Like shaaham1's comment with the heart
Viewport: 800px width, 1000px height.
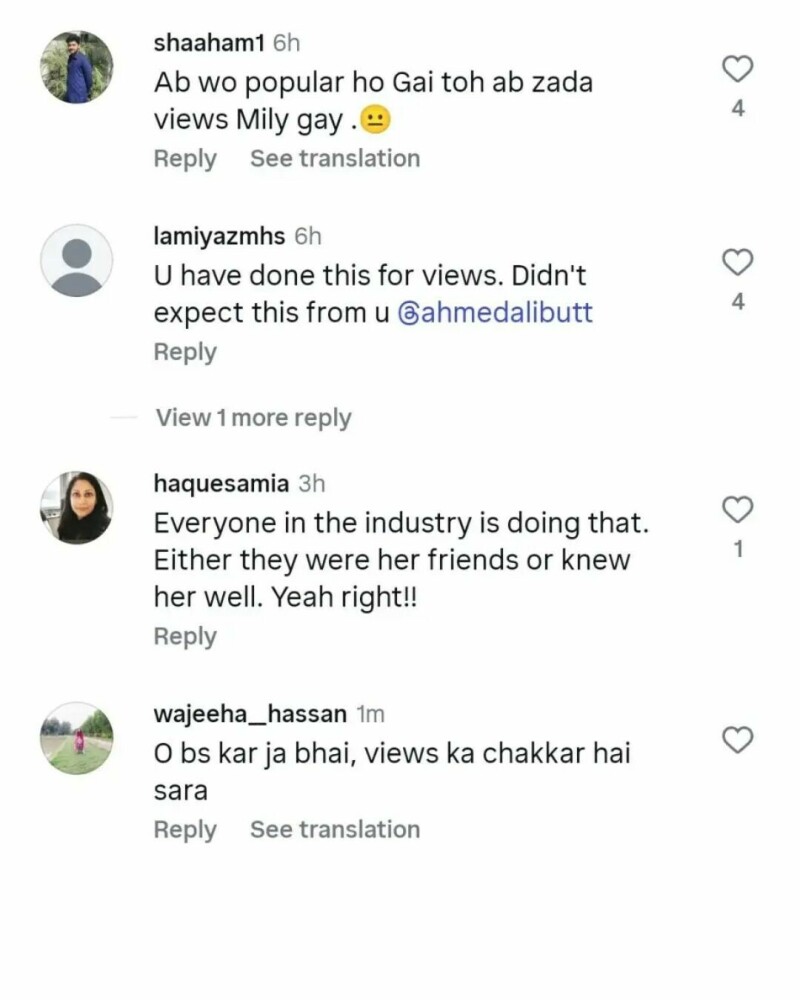pos(737,69)
